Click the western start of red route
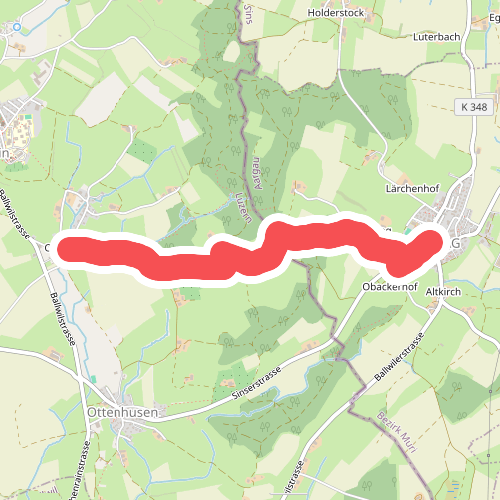 tap(67, 249)
